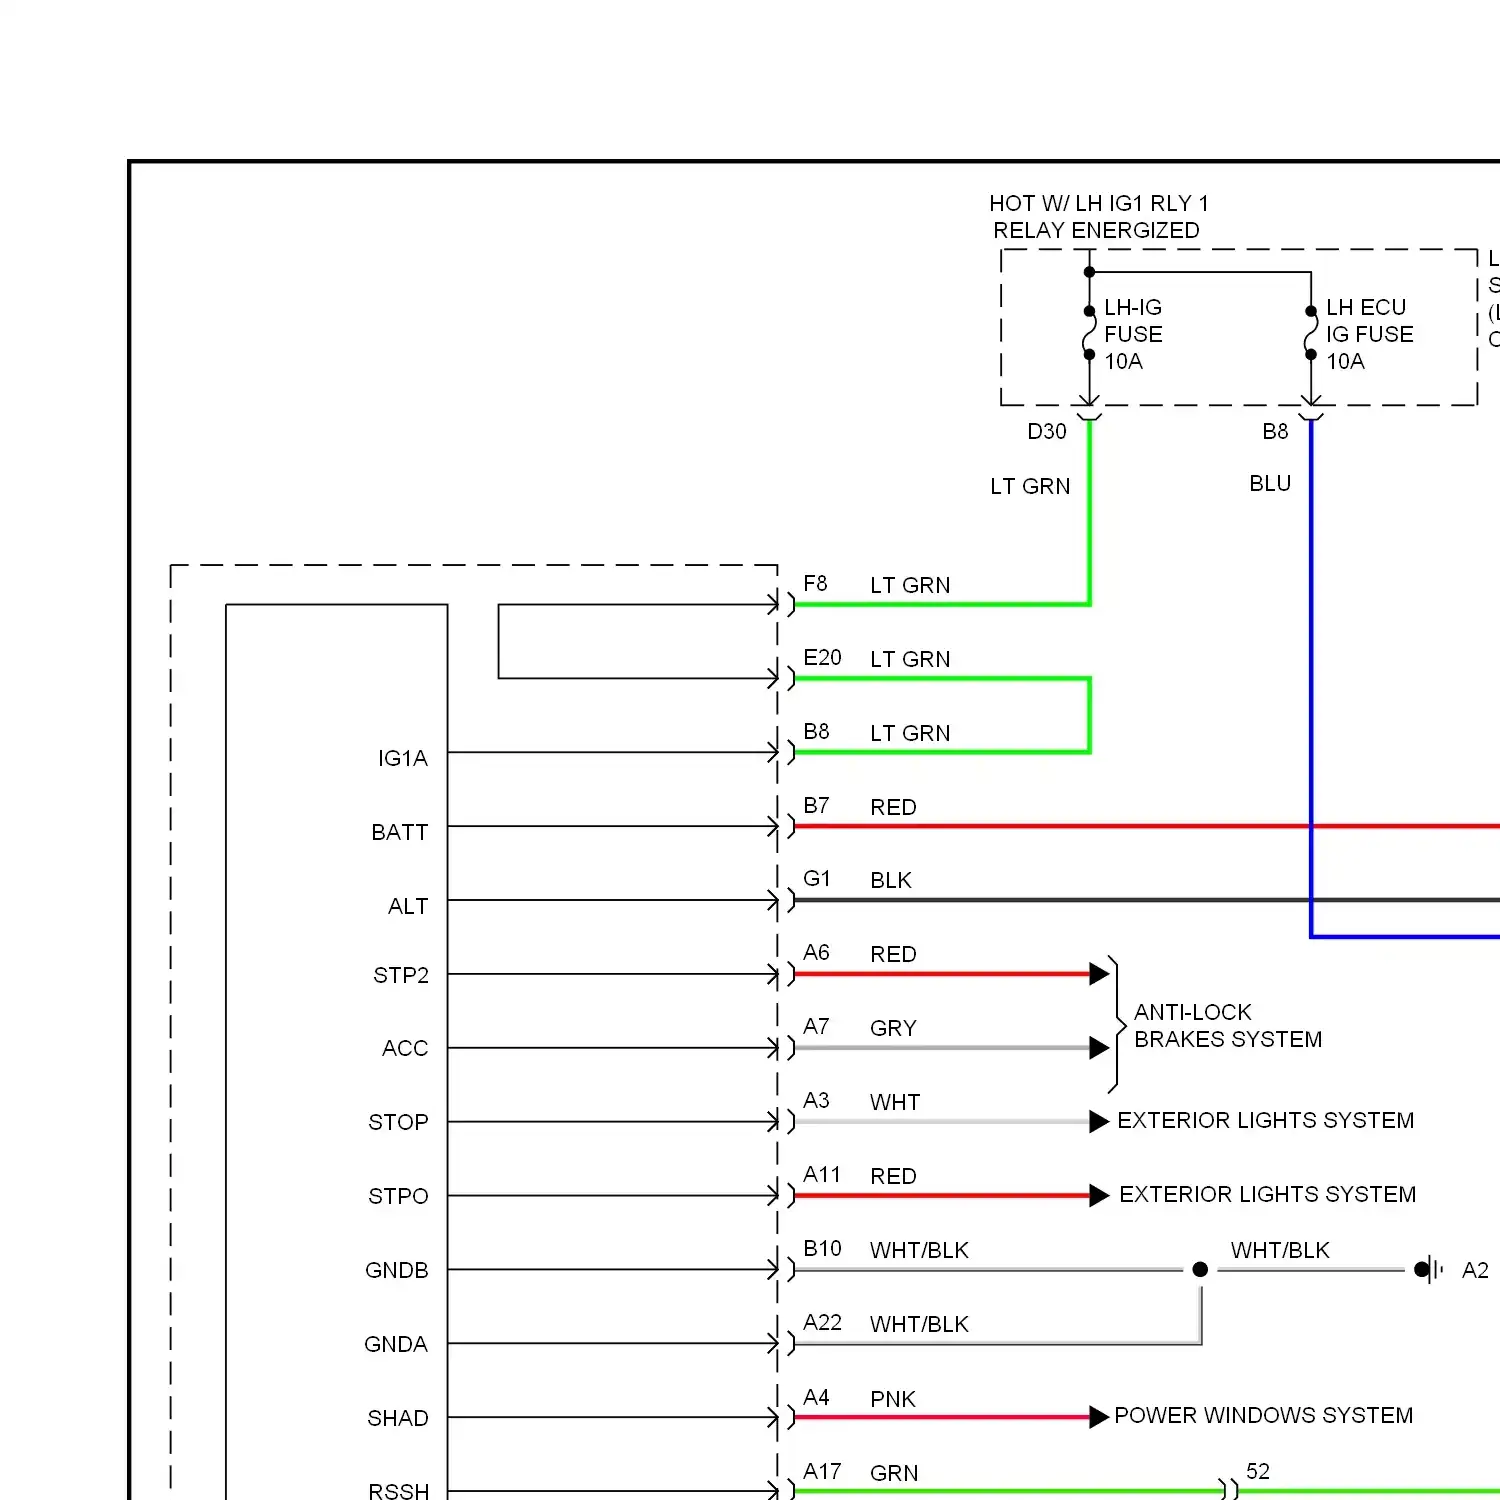Click connector label G1

(816, 878)
